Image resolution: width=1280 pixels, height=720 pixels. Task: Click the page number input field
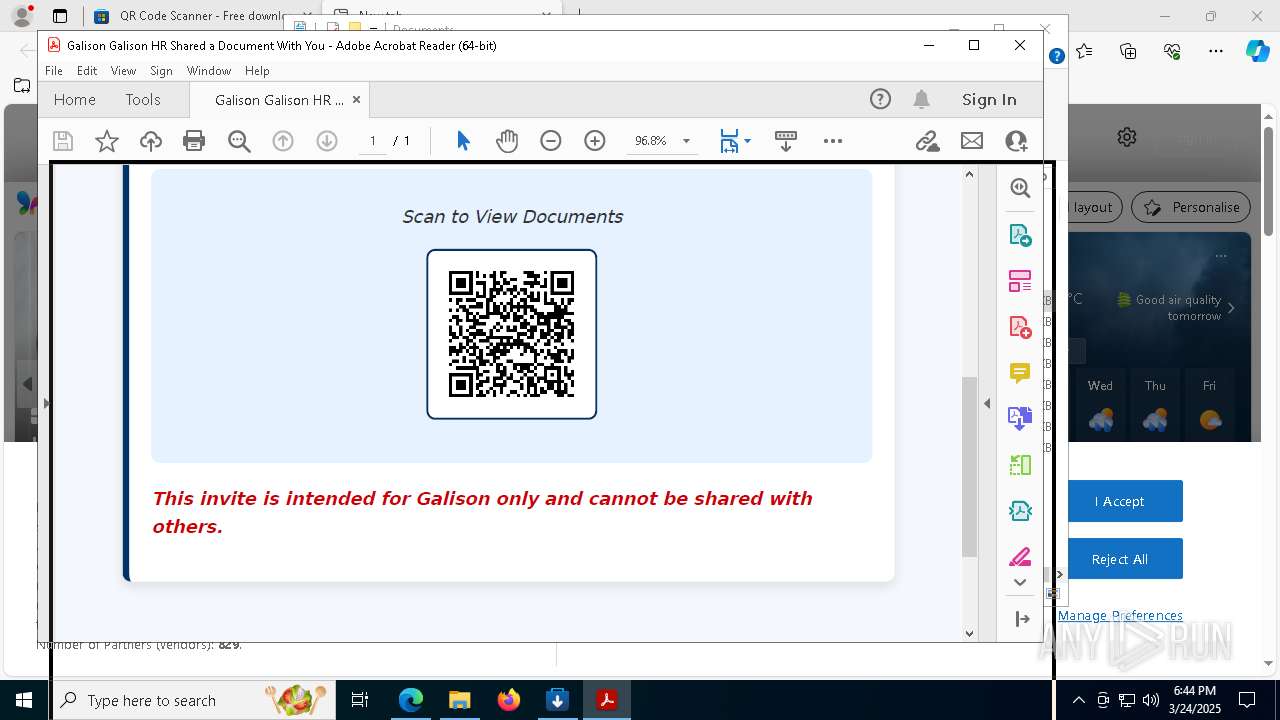373,141
